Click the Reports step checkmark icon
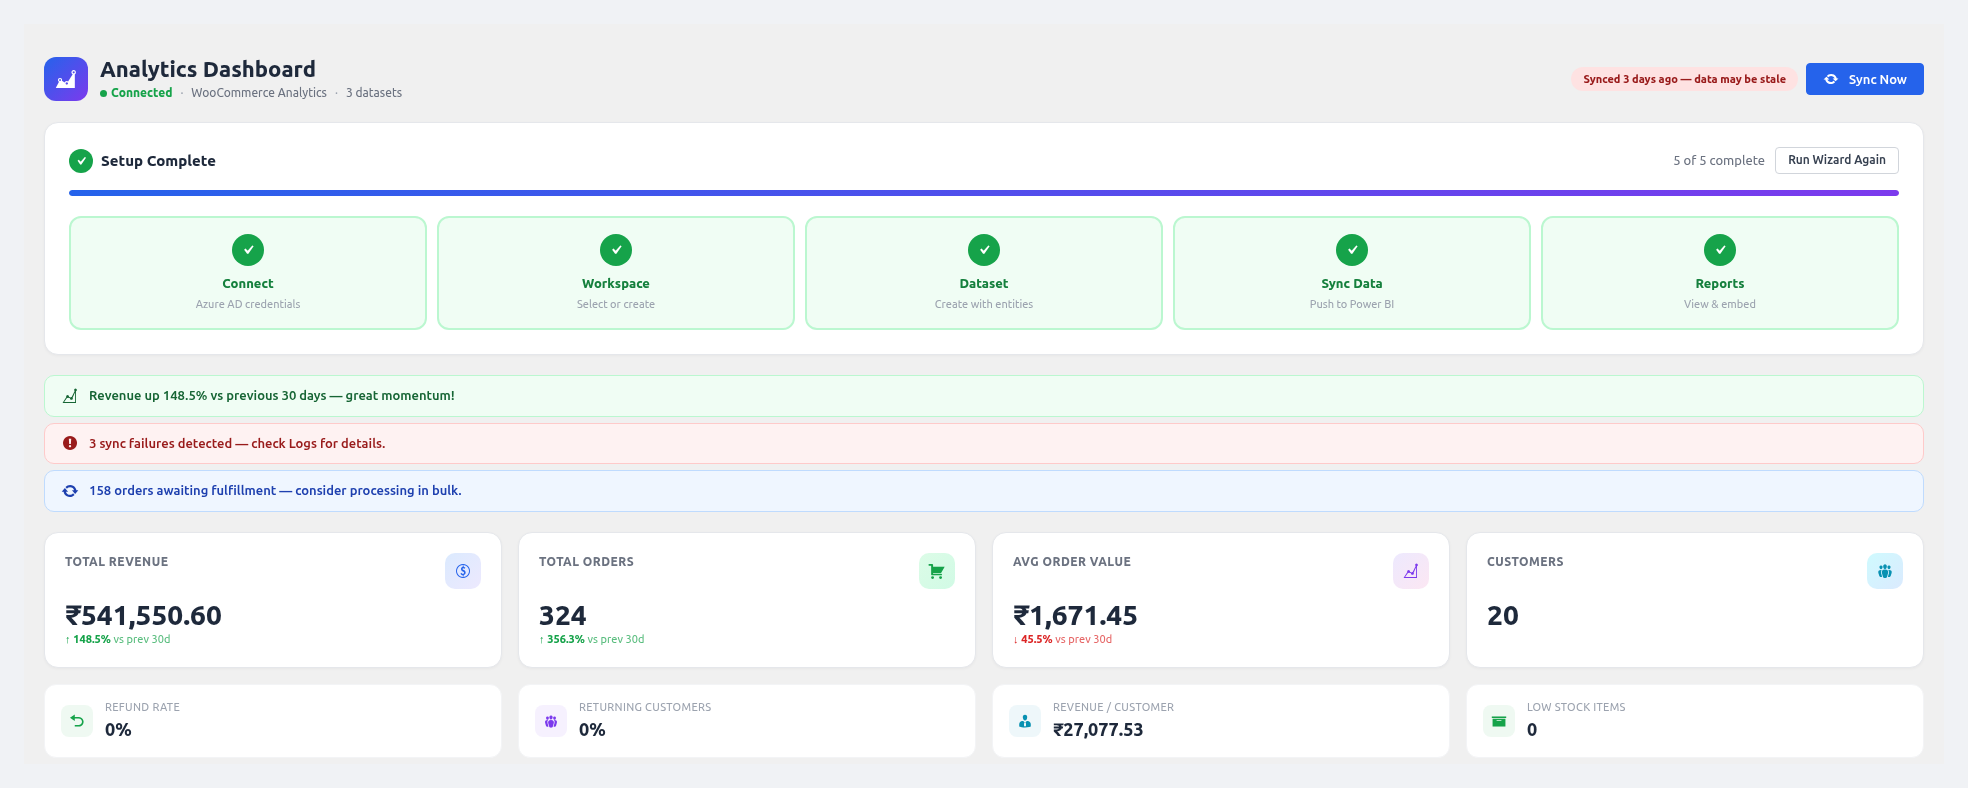1968x788 pixels. click(x=1720, y=250)
